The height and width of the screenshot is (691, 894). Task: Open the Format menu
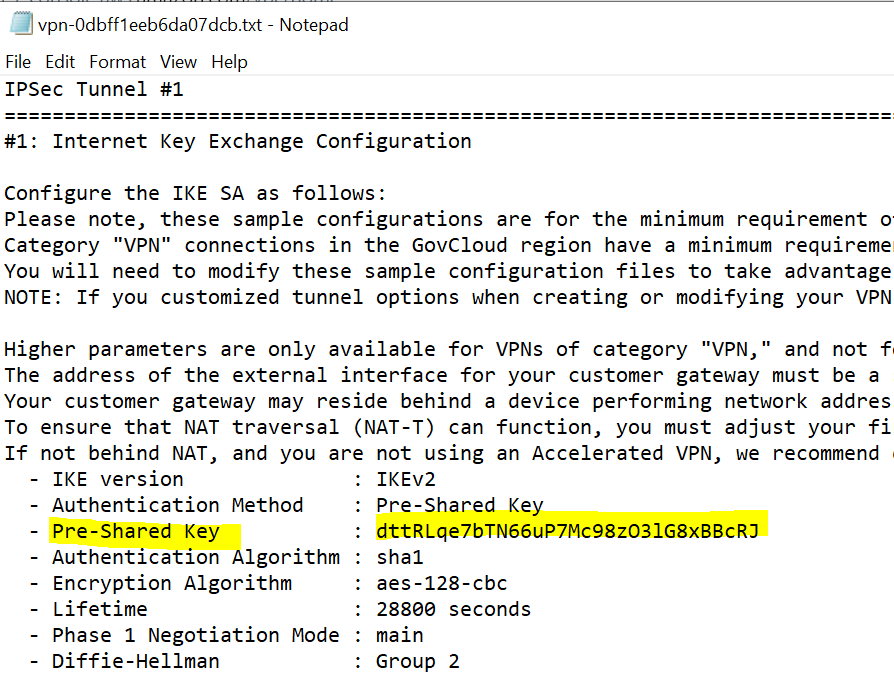[117, 62]
